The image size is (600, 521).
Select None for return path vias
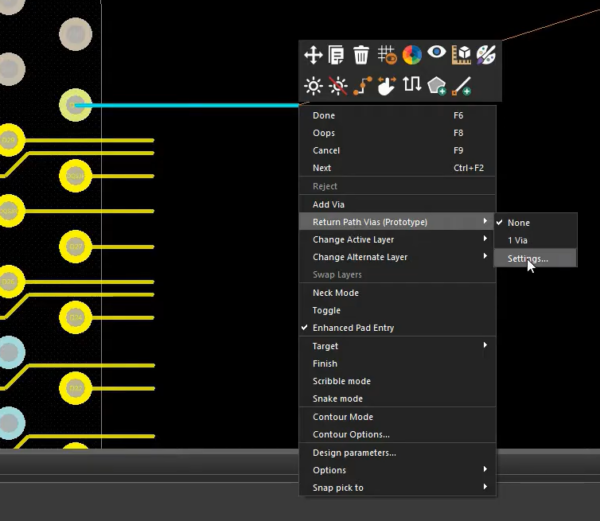point(536,223)
